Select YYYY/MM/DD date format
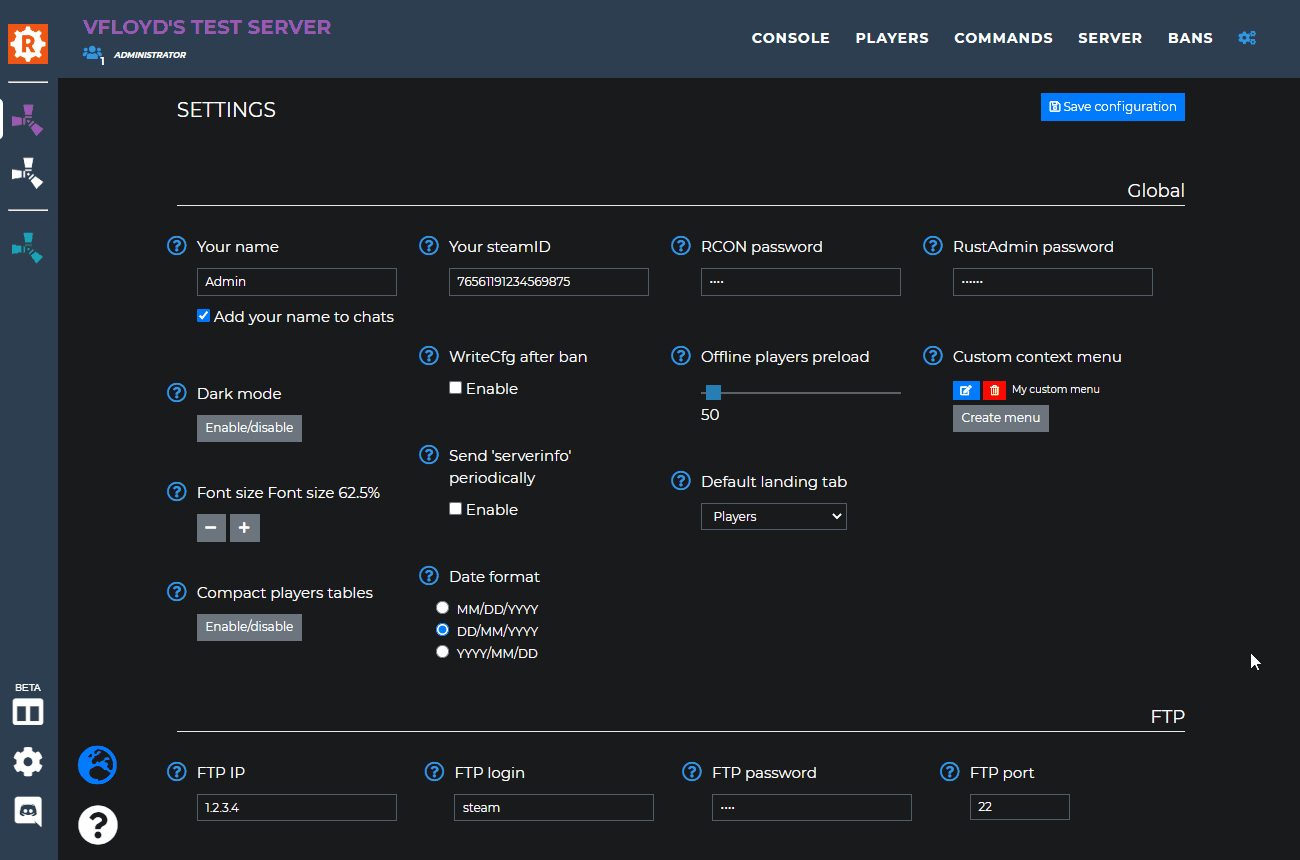 (442, 651)
